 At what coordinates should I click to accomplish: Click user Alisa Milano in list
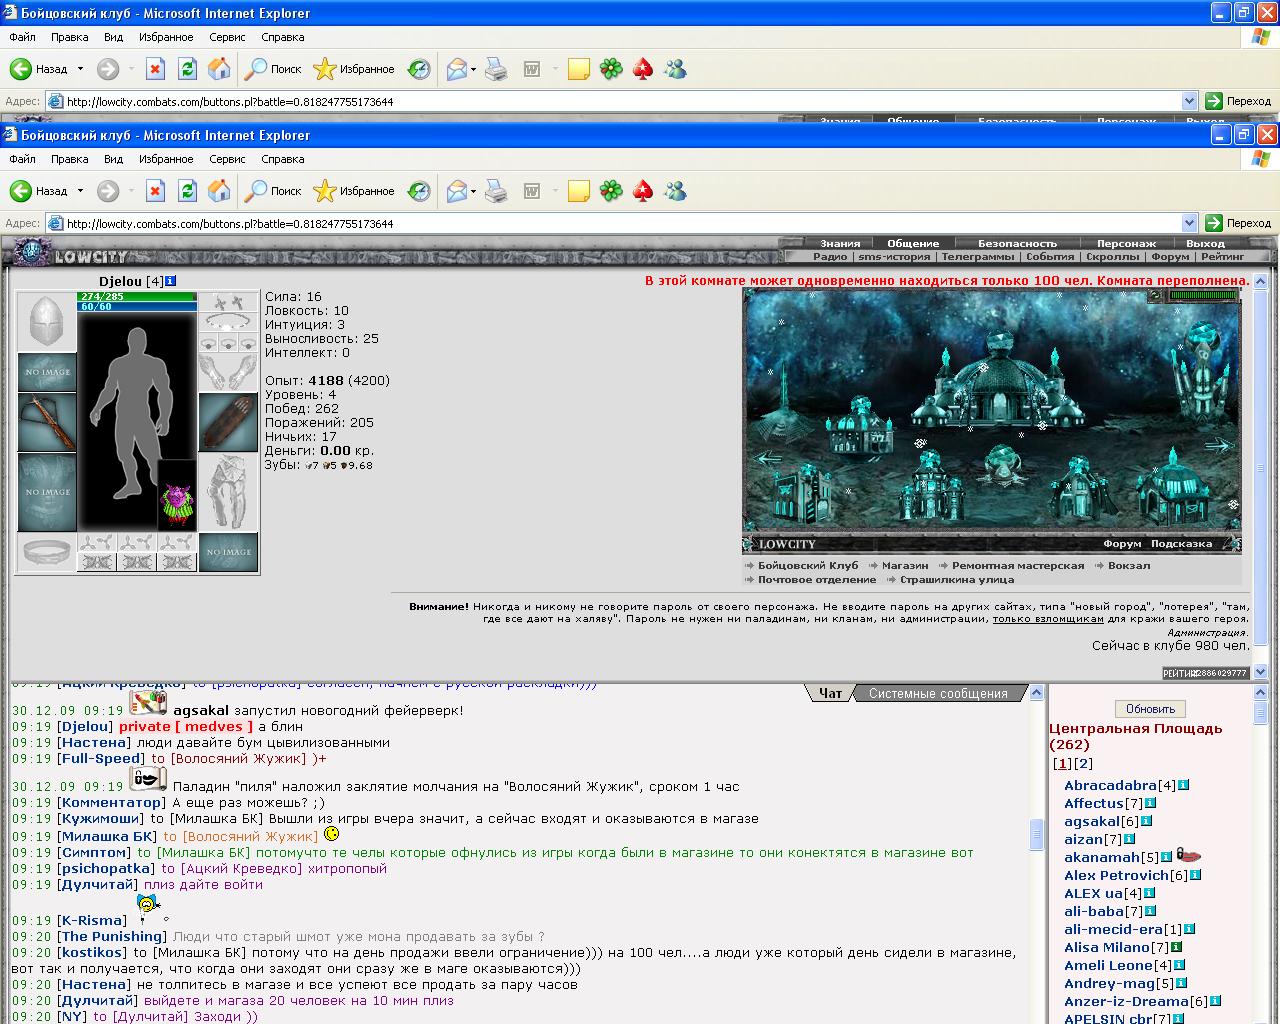[x=1107, y=948]
